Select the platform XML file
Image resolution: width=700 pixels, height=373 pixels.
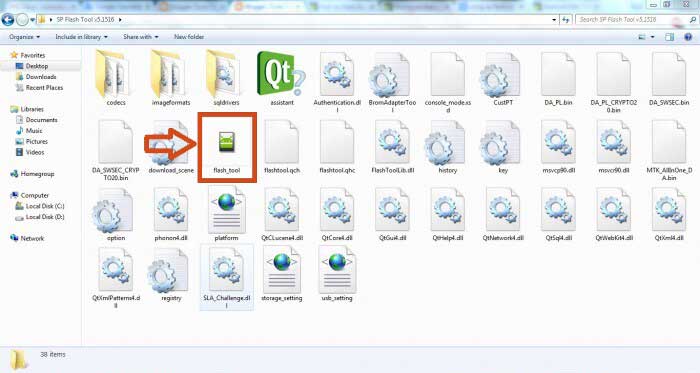pyautogui.click(x=226, y=215)
